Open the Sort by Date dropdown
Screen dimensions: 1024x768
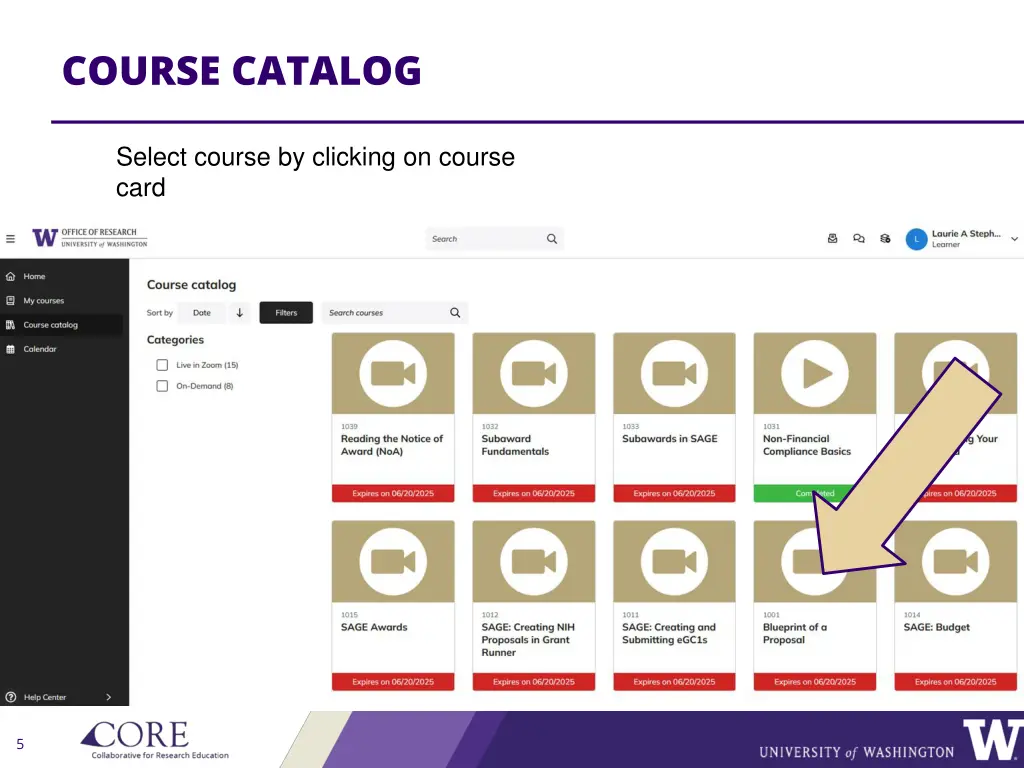(x=202, y=313)
